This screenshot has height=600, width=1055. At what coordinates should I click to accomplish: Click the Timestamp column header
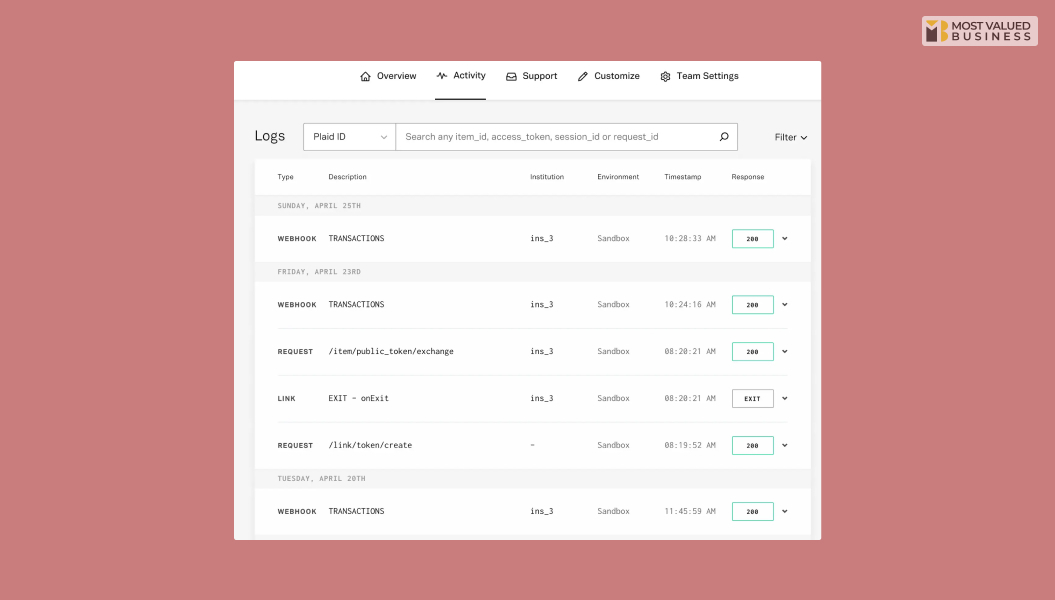(682, 177)
